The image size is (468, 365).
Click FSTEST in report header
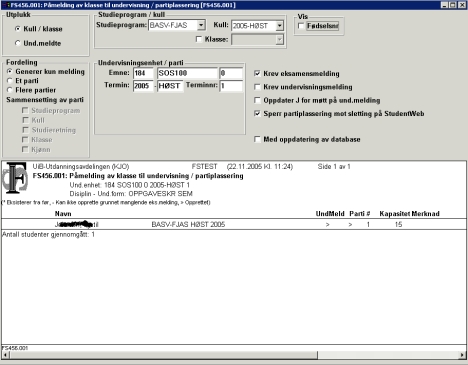(x=204, y=167)
